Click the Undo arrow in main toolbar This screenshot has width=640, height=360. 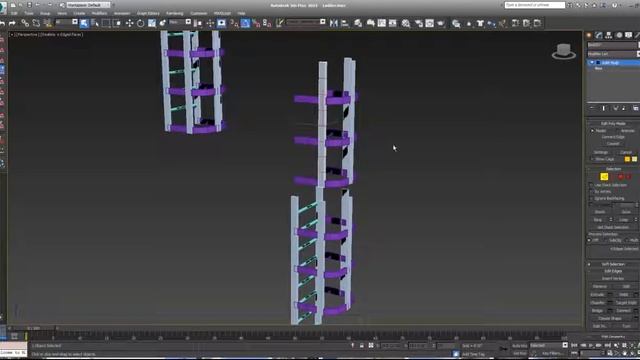pyautogui.click(x=2, y=23)
